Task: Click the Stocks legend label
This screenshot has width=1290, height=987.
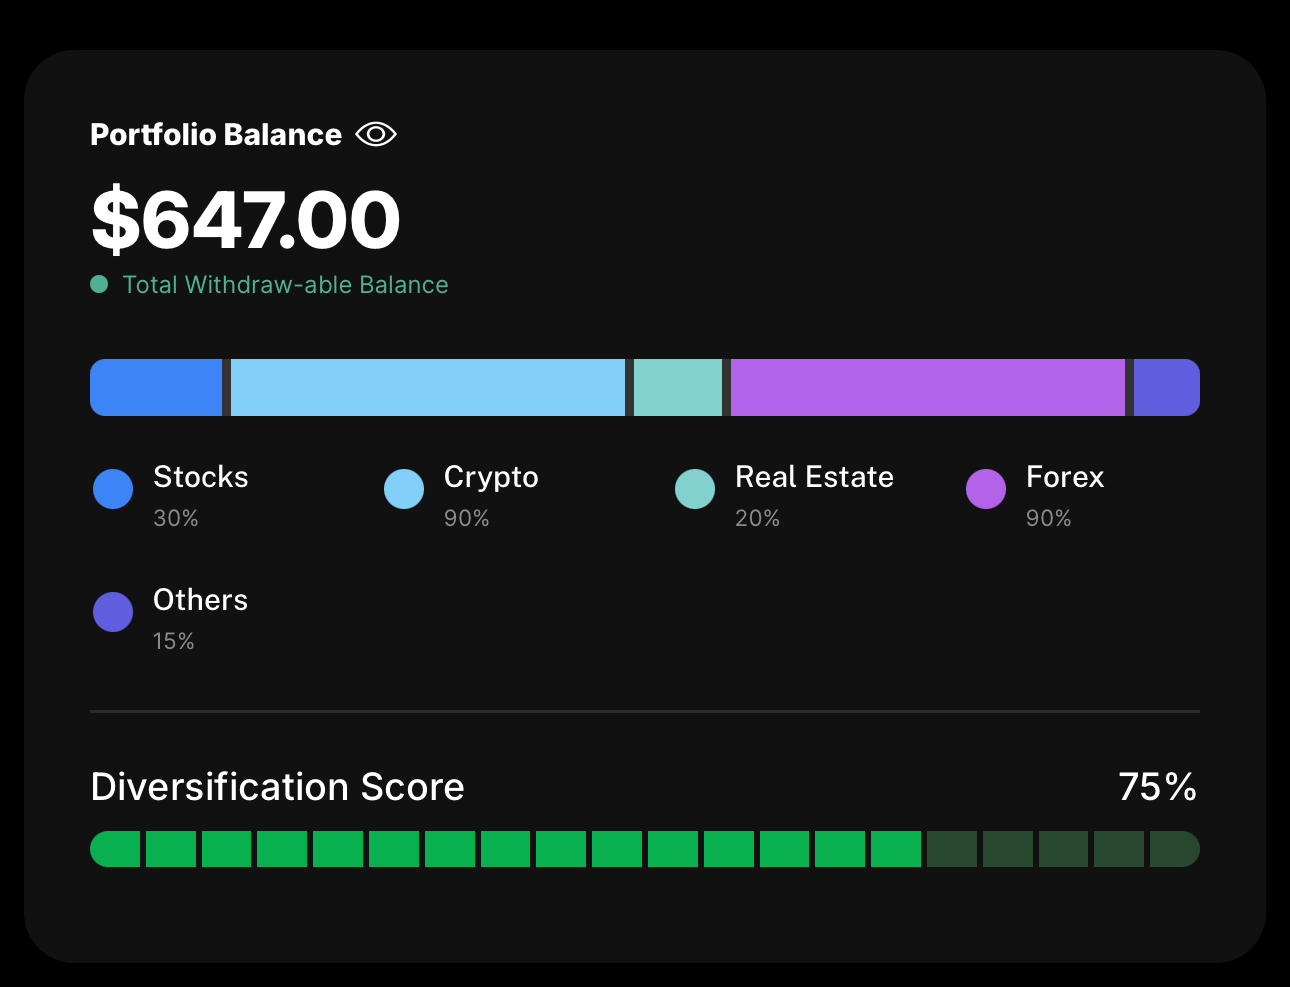Action: click(x=201, y=477)
